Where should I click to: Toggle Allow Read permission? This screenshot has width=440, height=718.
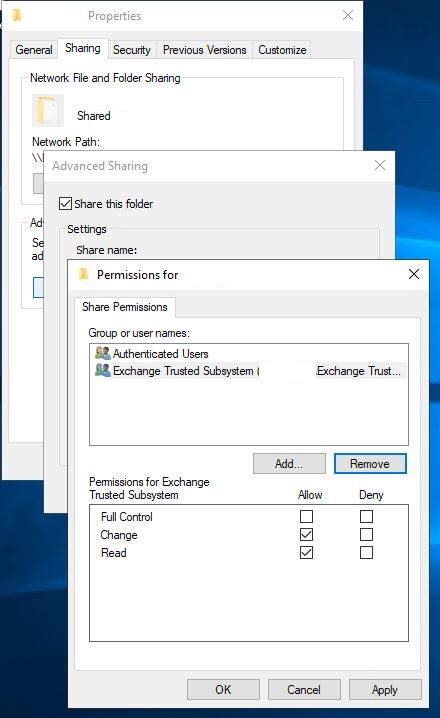pos(306,553)
